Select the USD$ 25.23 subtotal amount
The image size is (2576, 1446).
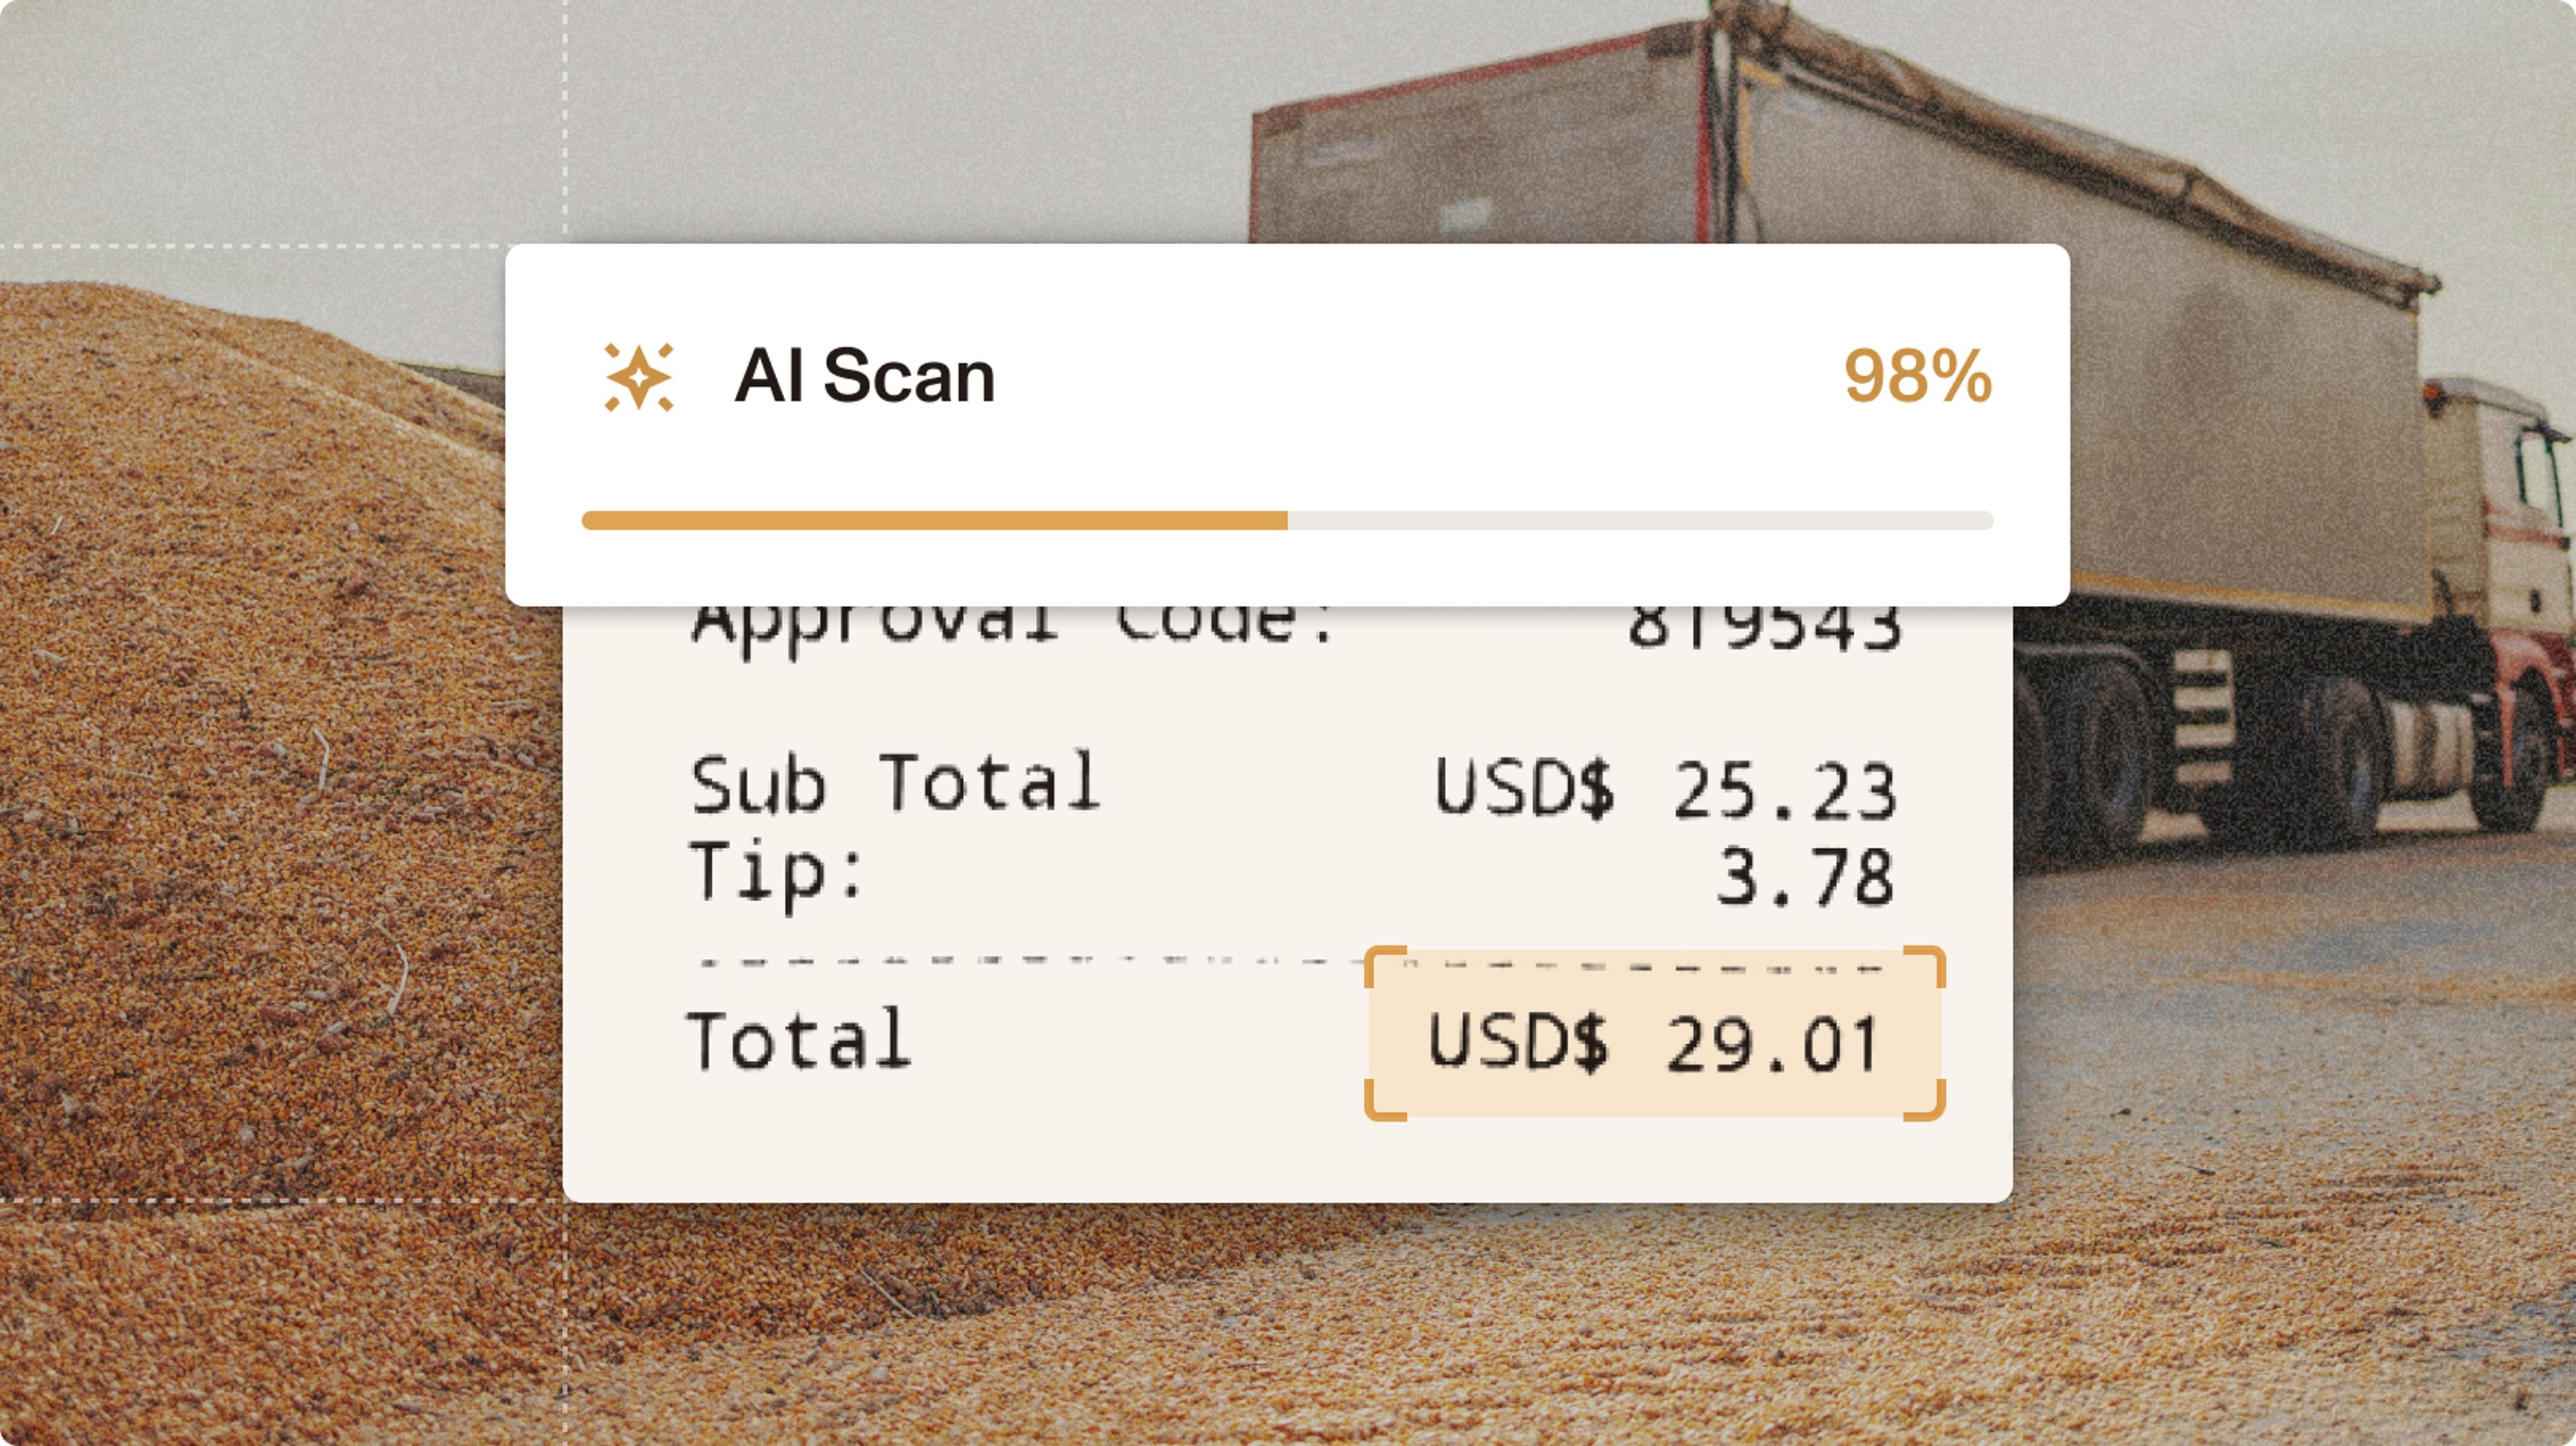click(1664, 789)
